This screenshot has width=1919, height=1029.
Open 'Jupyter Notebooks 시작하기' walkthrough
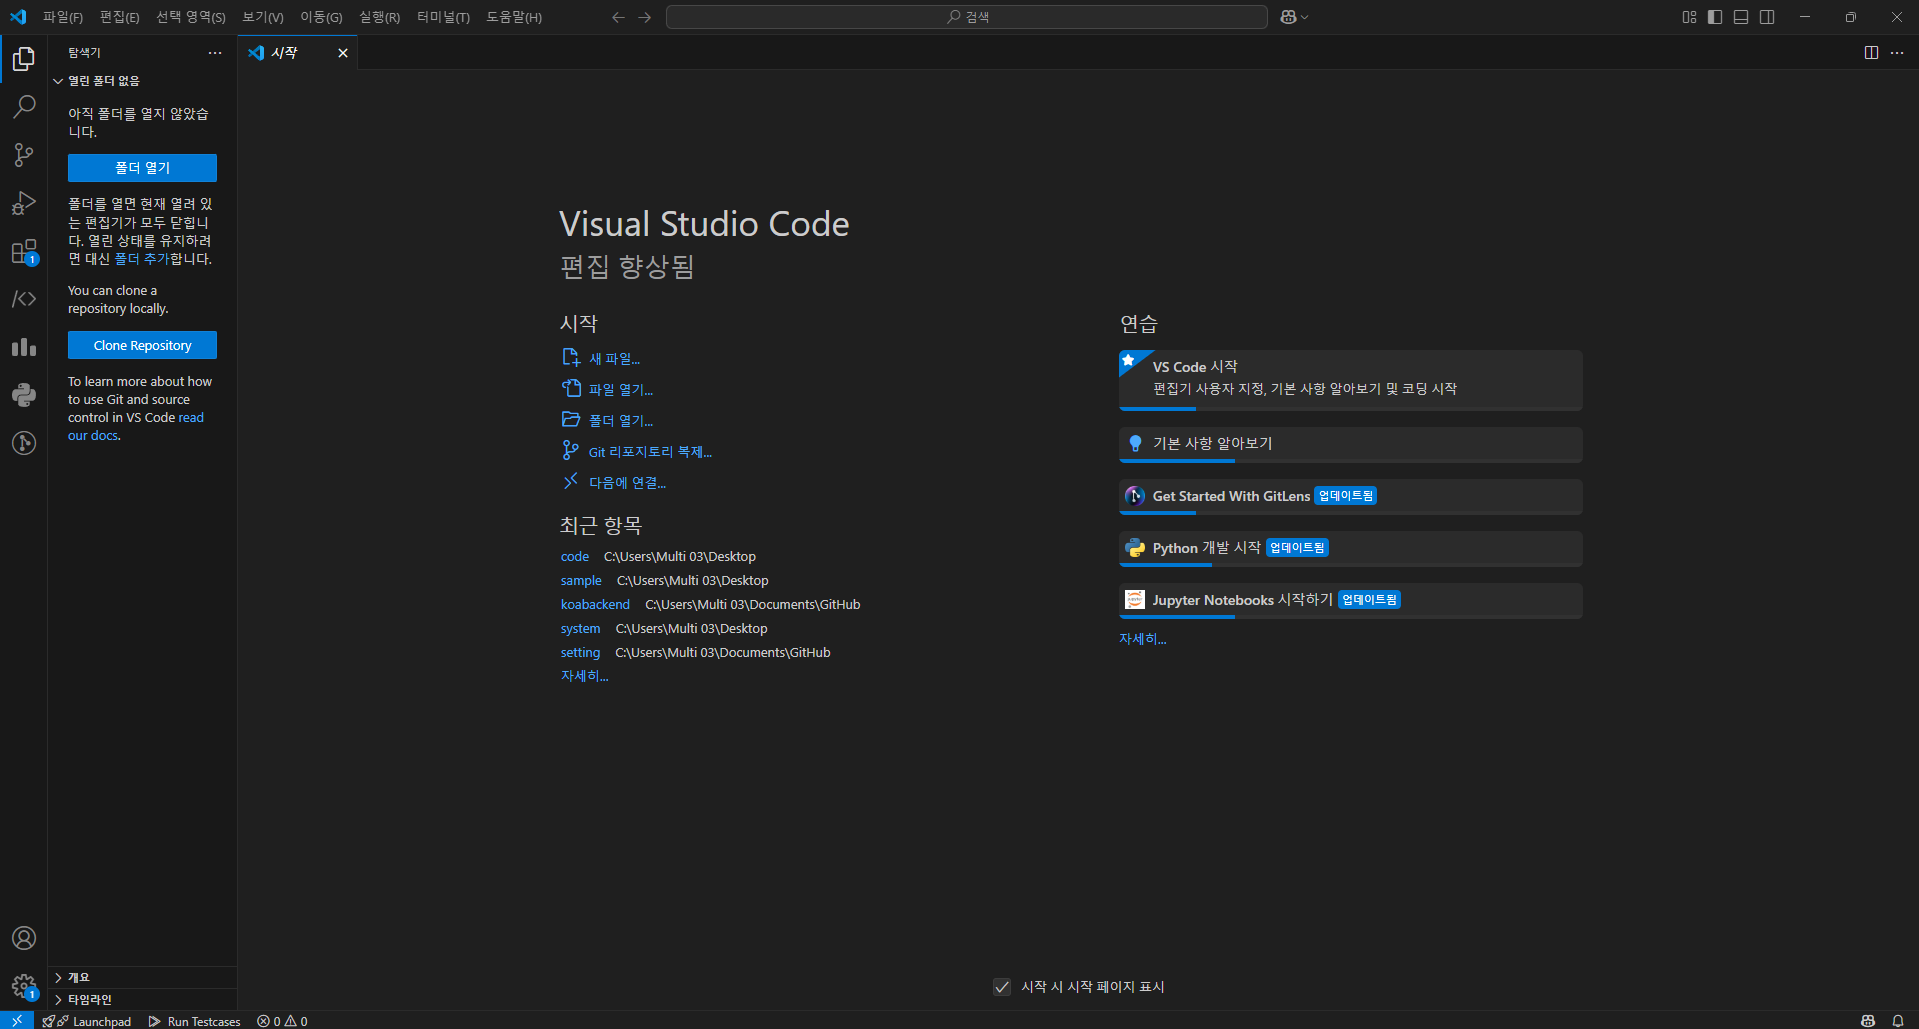1350,600
